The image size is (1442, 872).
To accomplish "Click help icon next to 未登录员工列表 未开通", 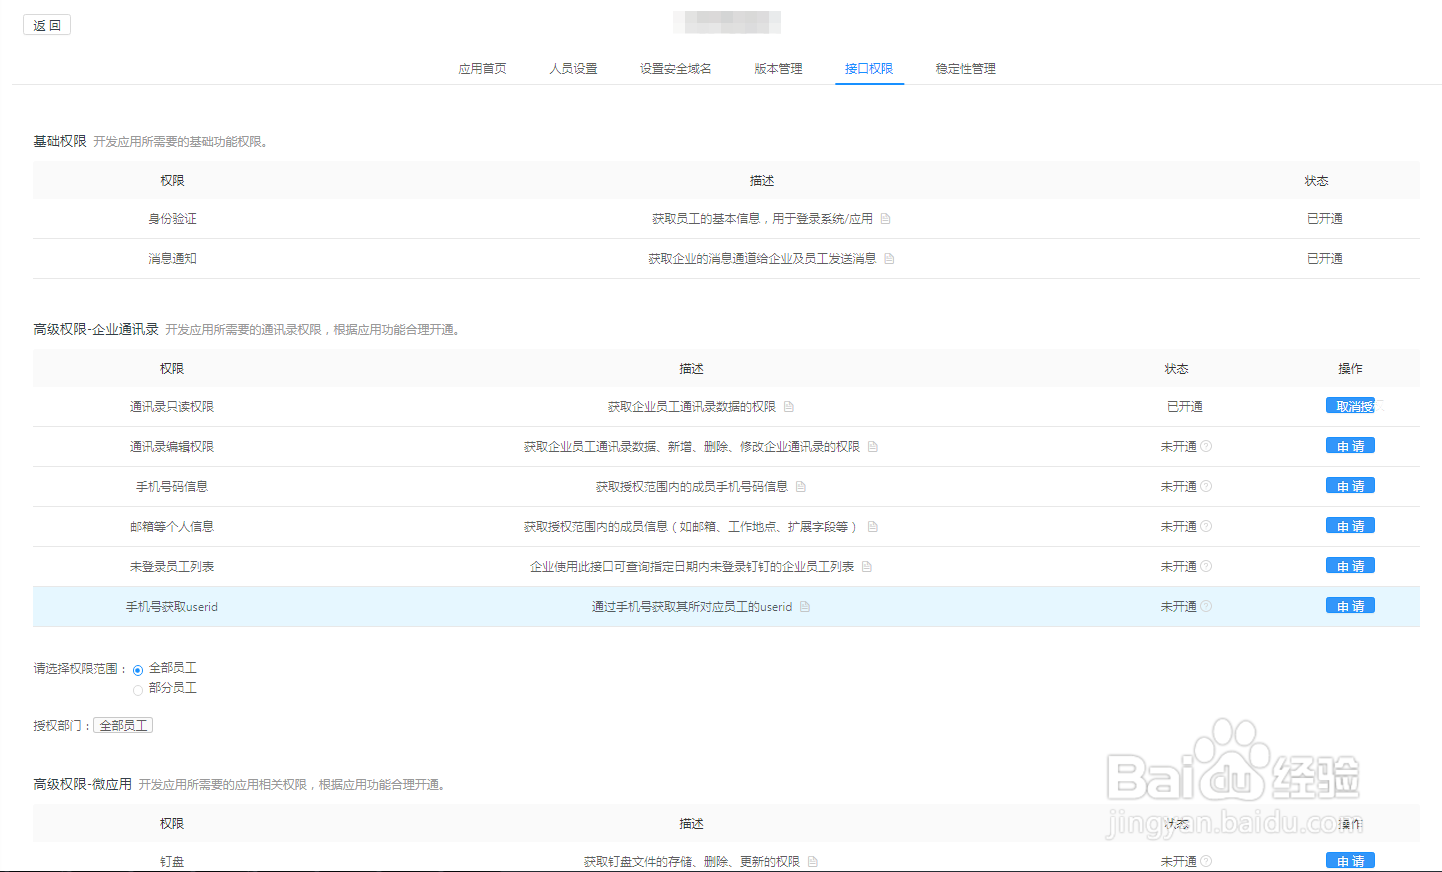I will coord(1206,566).
